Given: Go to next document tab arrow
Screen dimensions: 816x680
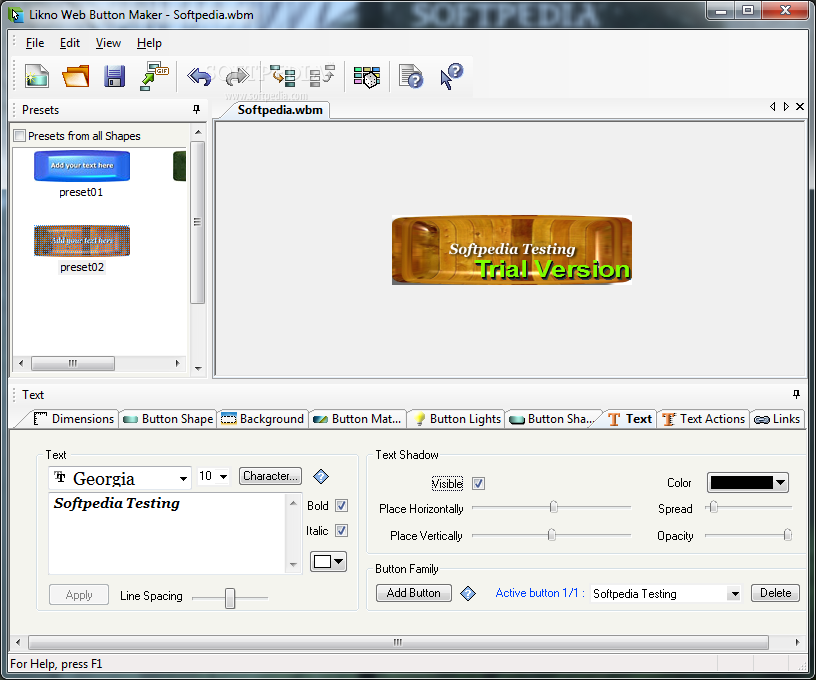Looking at the screenshot, I should click(786, 107).
